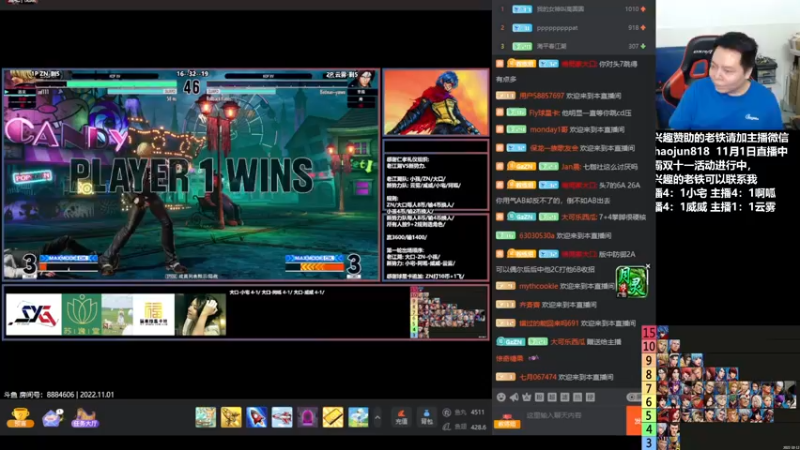Click the orange send button beside chat input
The width and height of the screenshot is (800, 450).
click(634, 421)
